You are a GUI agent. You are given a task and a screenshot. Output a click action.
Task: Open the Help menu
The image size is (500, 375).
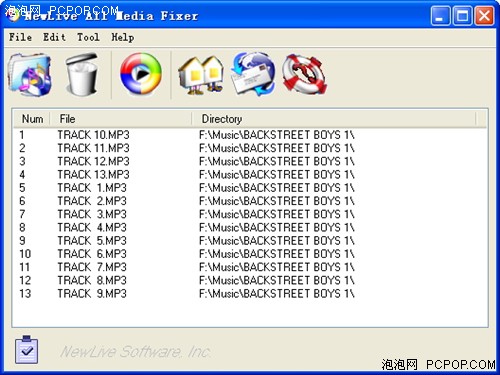pyautogui.click(x=123, y=37)
